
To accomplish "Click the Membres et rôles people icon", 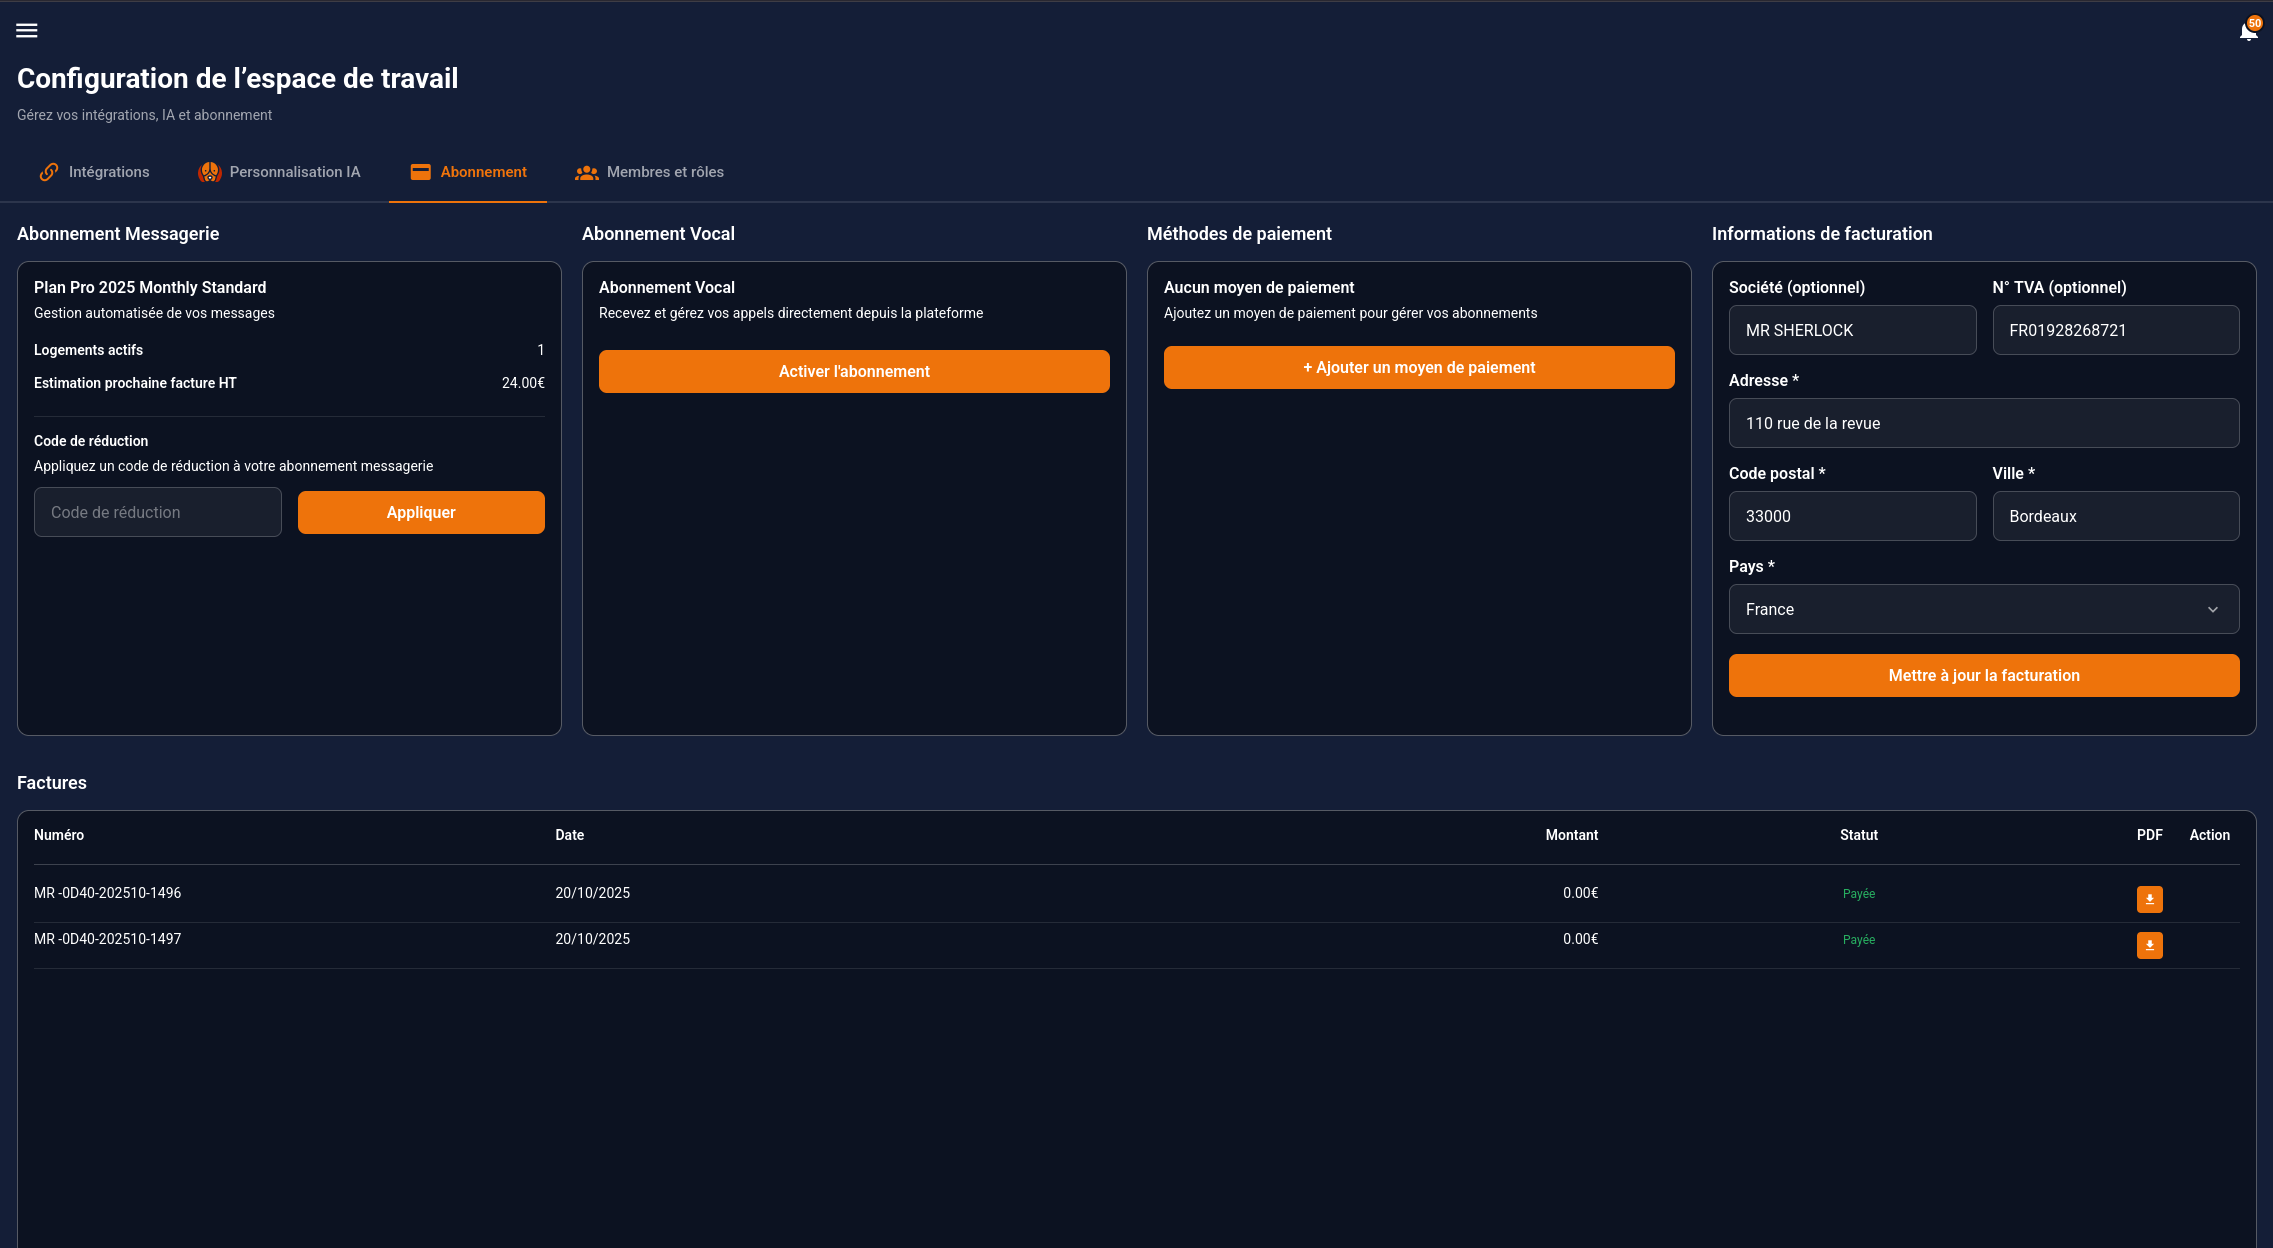I will coord(586,172).
